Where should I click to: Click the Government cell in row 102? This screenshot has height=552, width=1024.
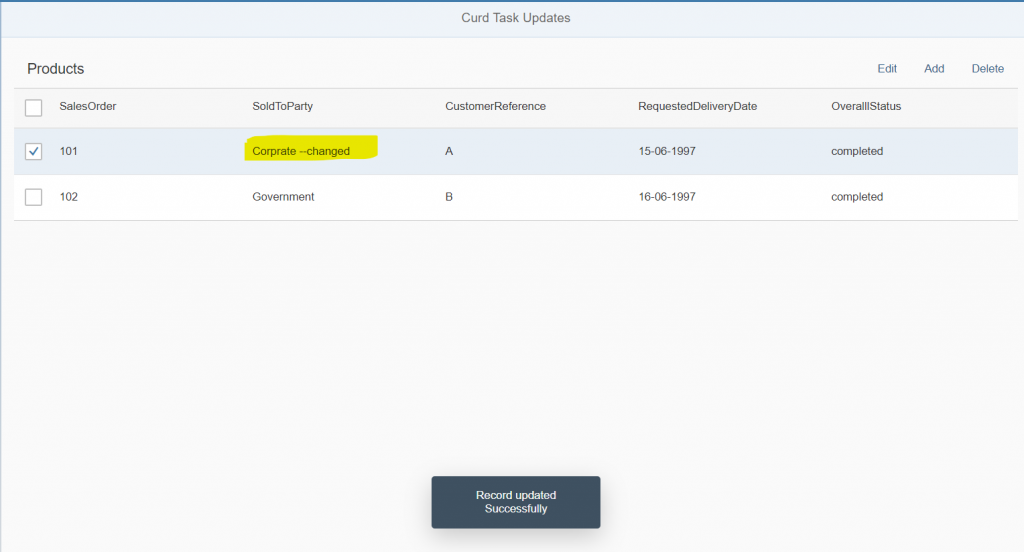coord(283,197)
